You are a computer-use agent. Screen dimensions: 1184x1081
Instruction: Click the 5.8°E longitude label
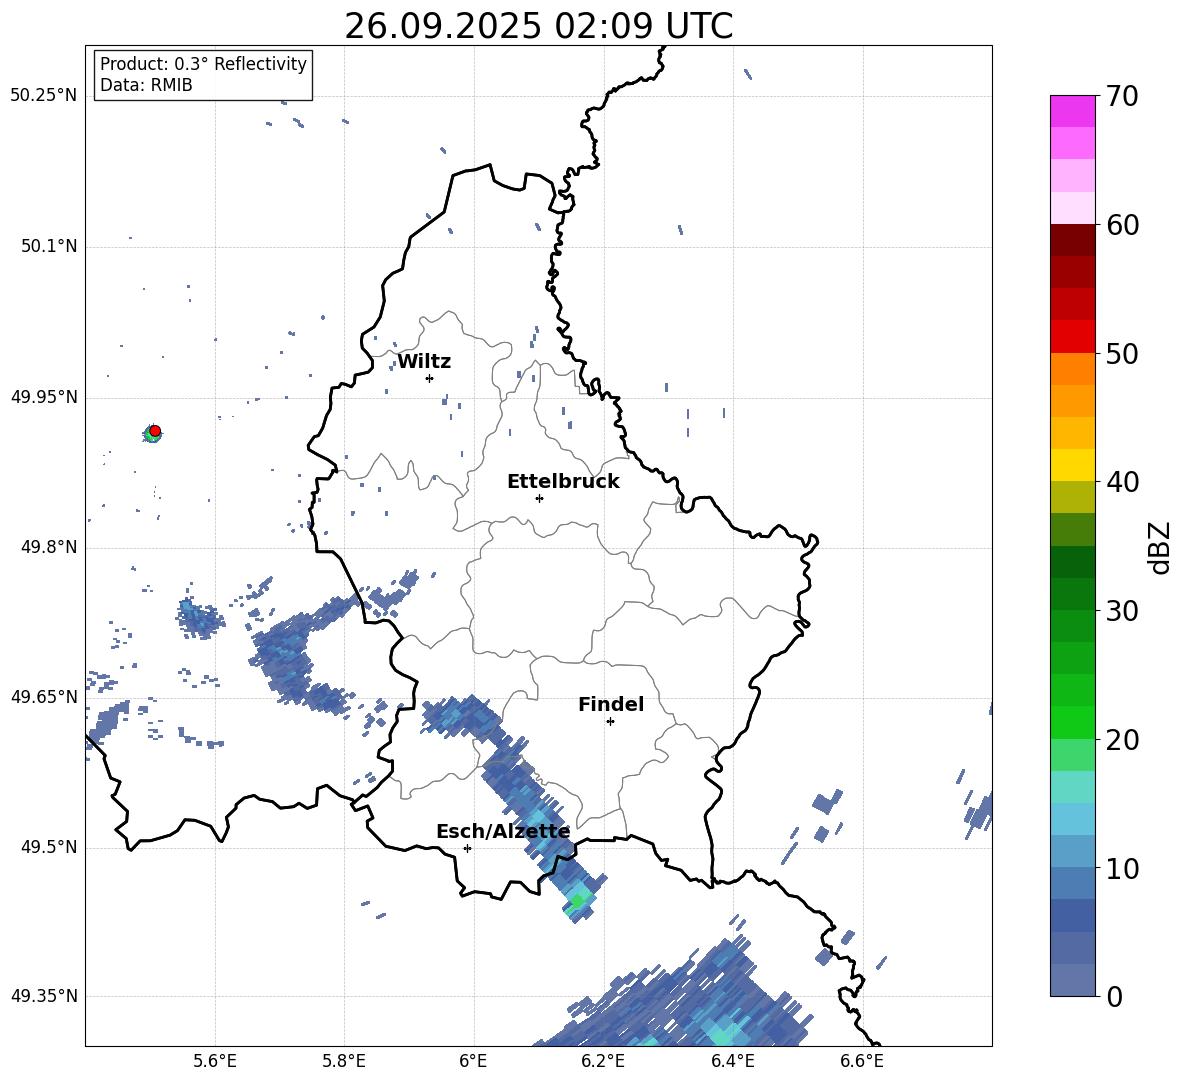pyautogui.click(x=344, y=1061)
